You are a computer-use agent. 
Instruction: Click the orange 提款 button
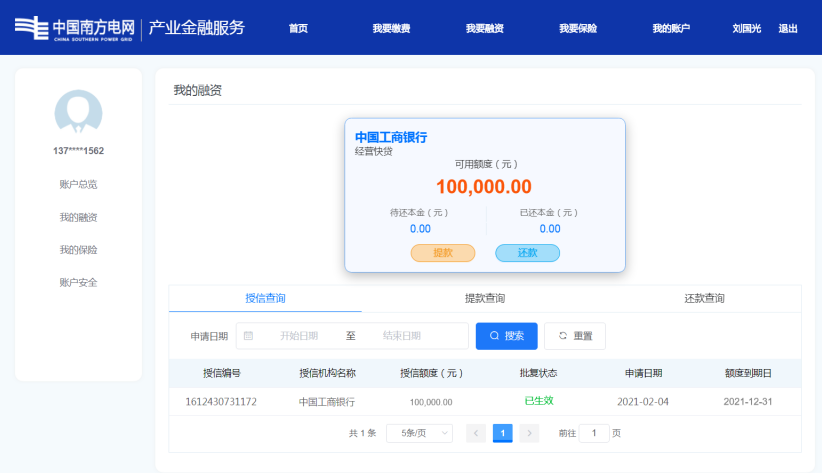tap(442, 253)
